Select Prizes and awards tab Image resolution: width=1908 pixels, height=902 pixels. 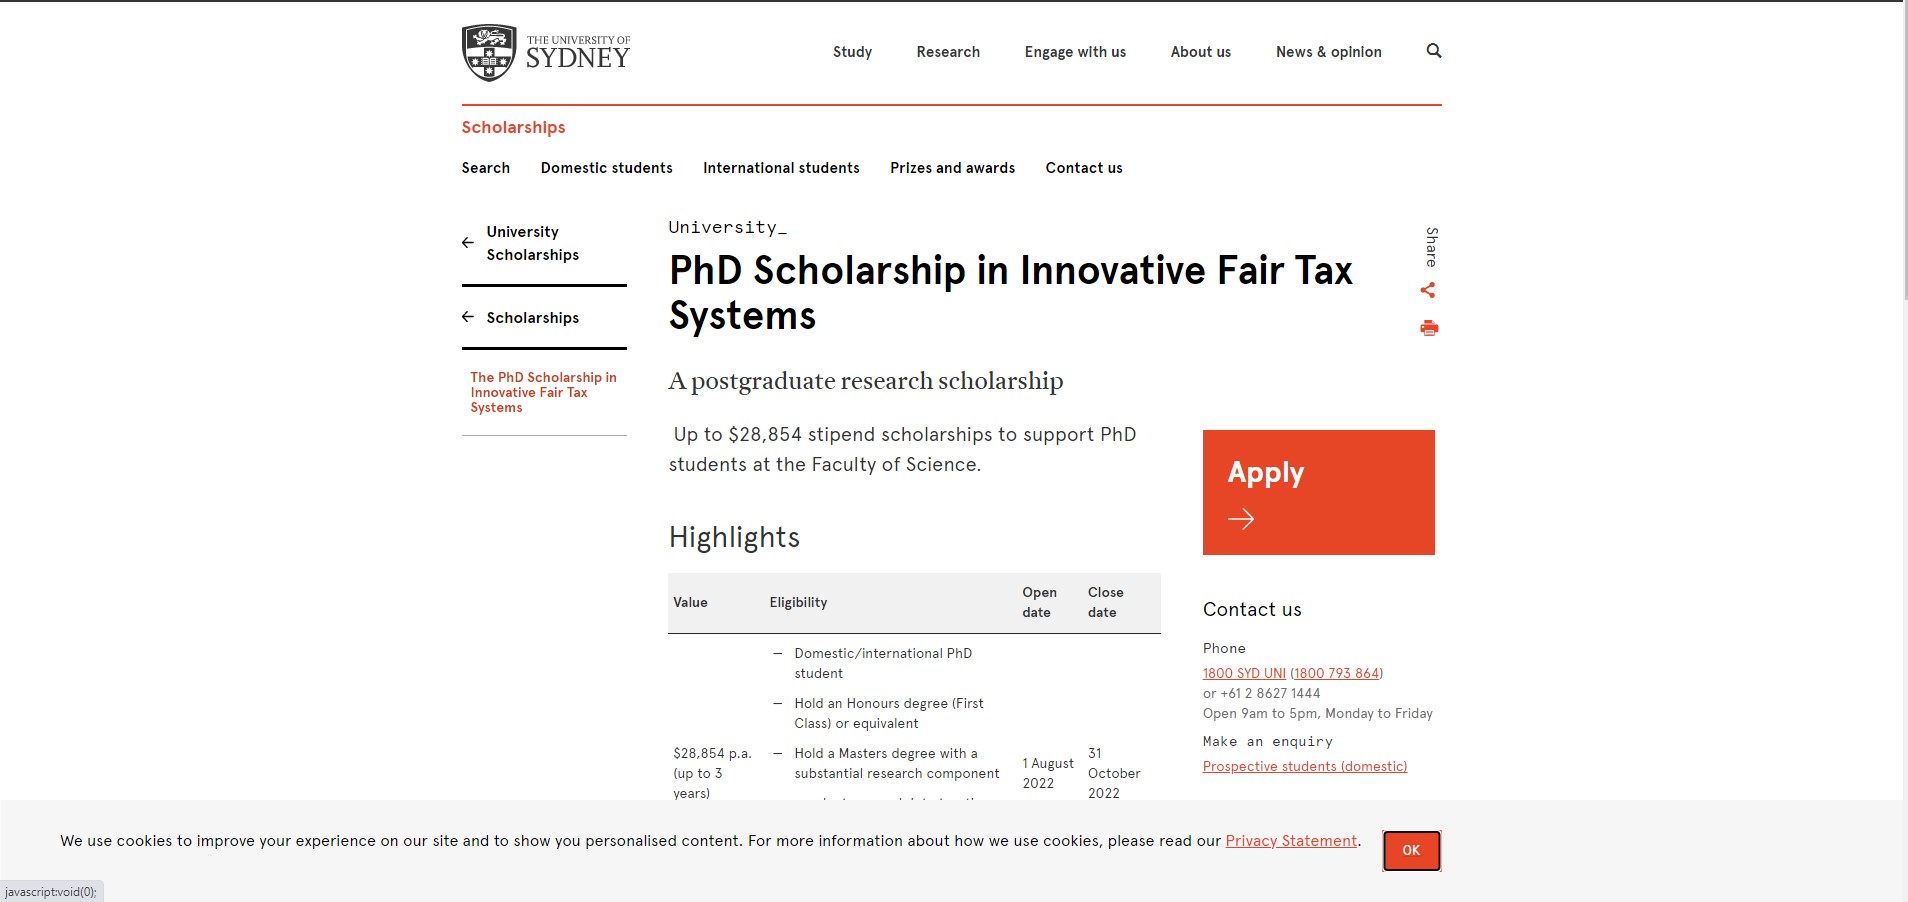(x=952, y=168)
